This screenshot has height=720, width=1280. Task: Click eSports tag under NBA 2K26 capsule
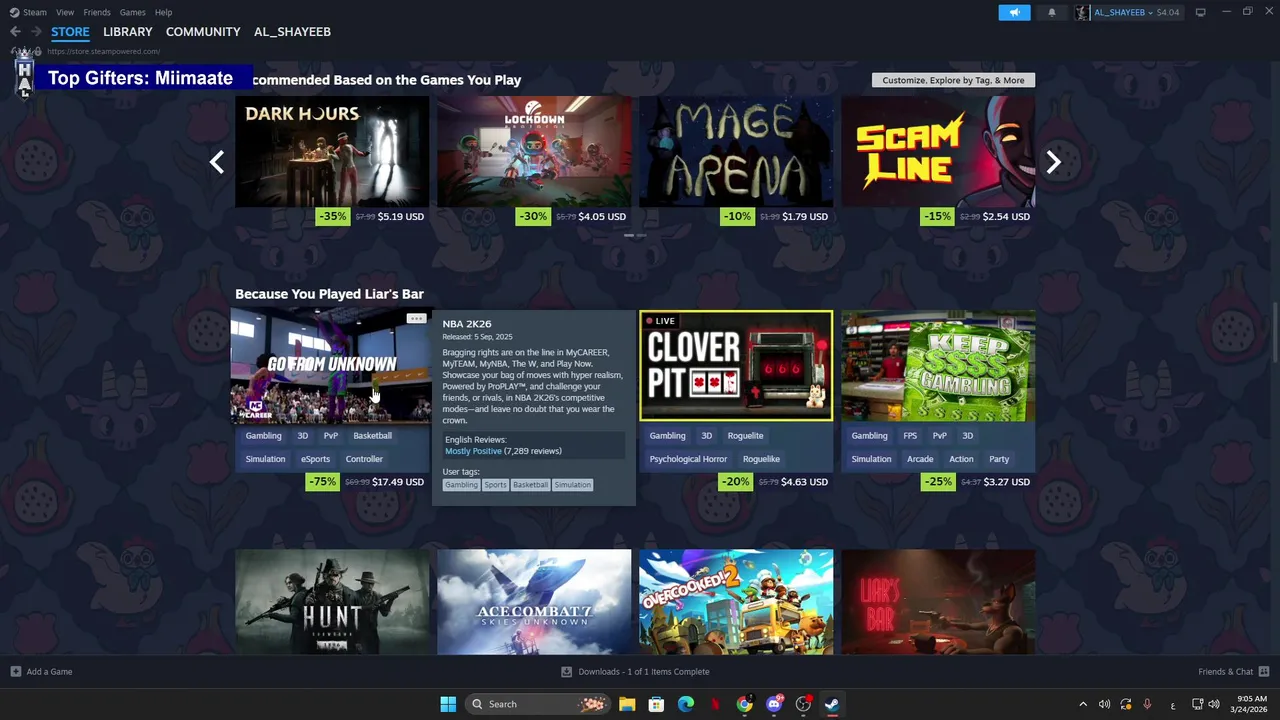[315, 459]
